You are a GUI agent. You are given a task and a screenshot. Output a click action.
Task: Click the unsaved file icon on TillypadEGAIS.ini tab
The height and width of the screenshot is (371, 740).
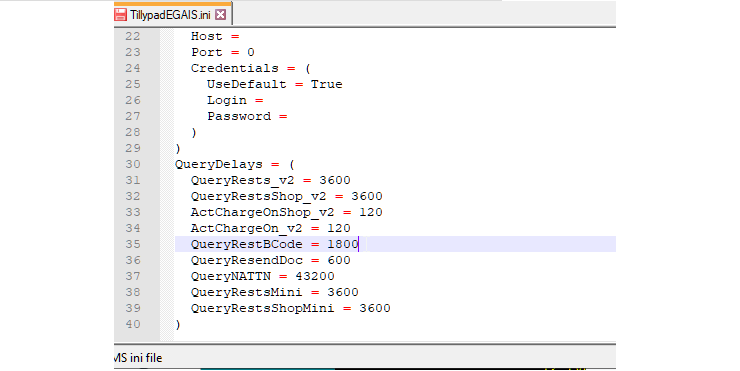pos(121,15)
